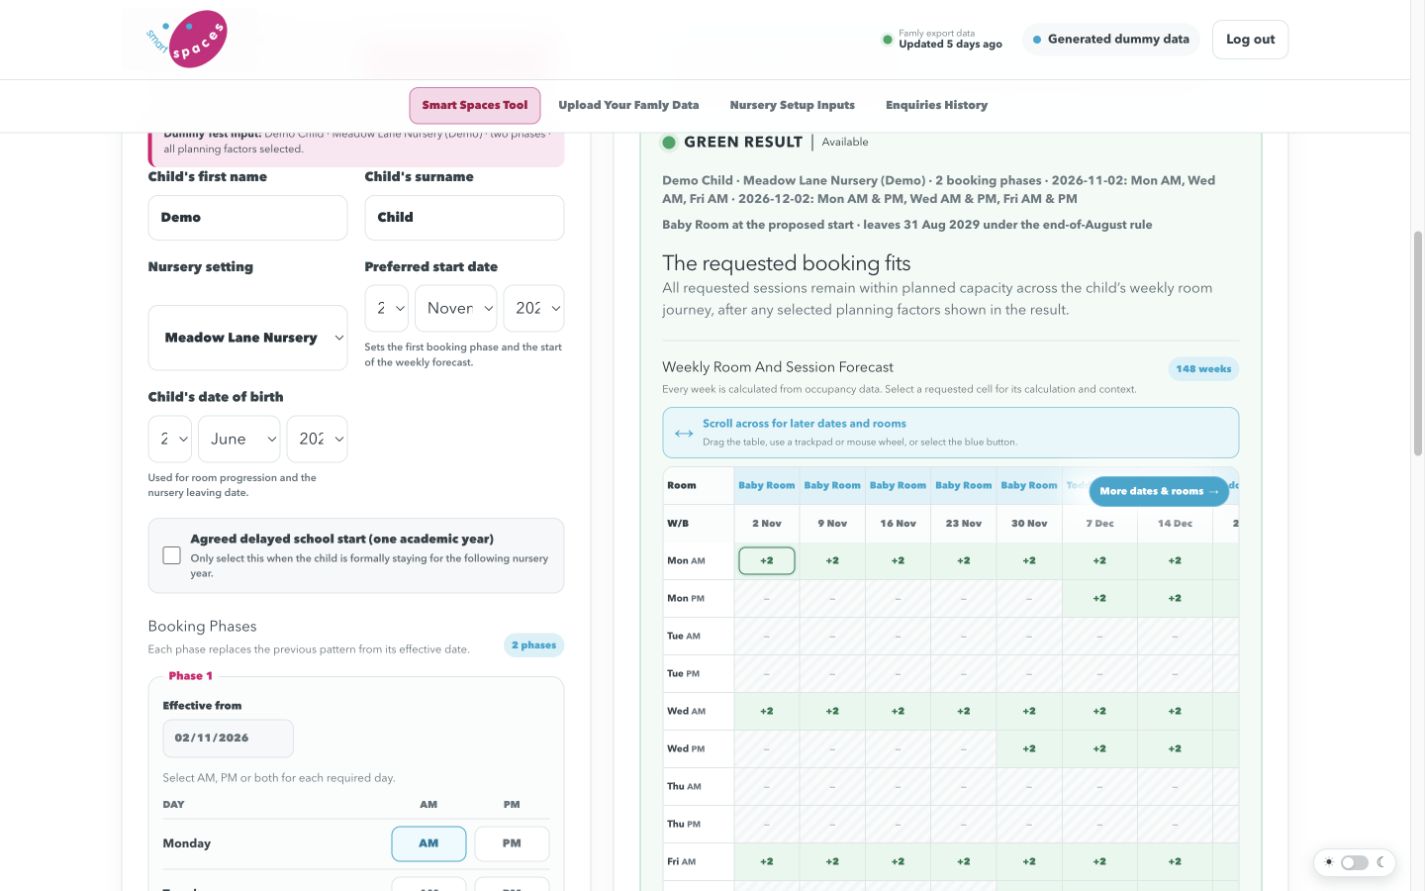Viewport: 1425px width, 891px height.
Task: Switch to the Smart Spaces Tool tab
Action: coord(475,105)
